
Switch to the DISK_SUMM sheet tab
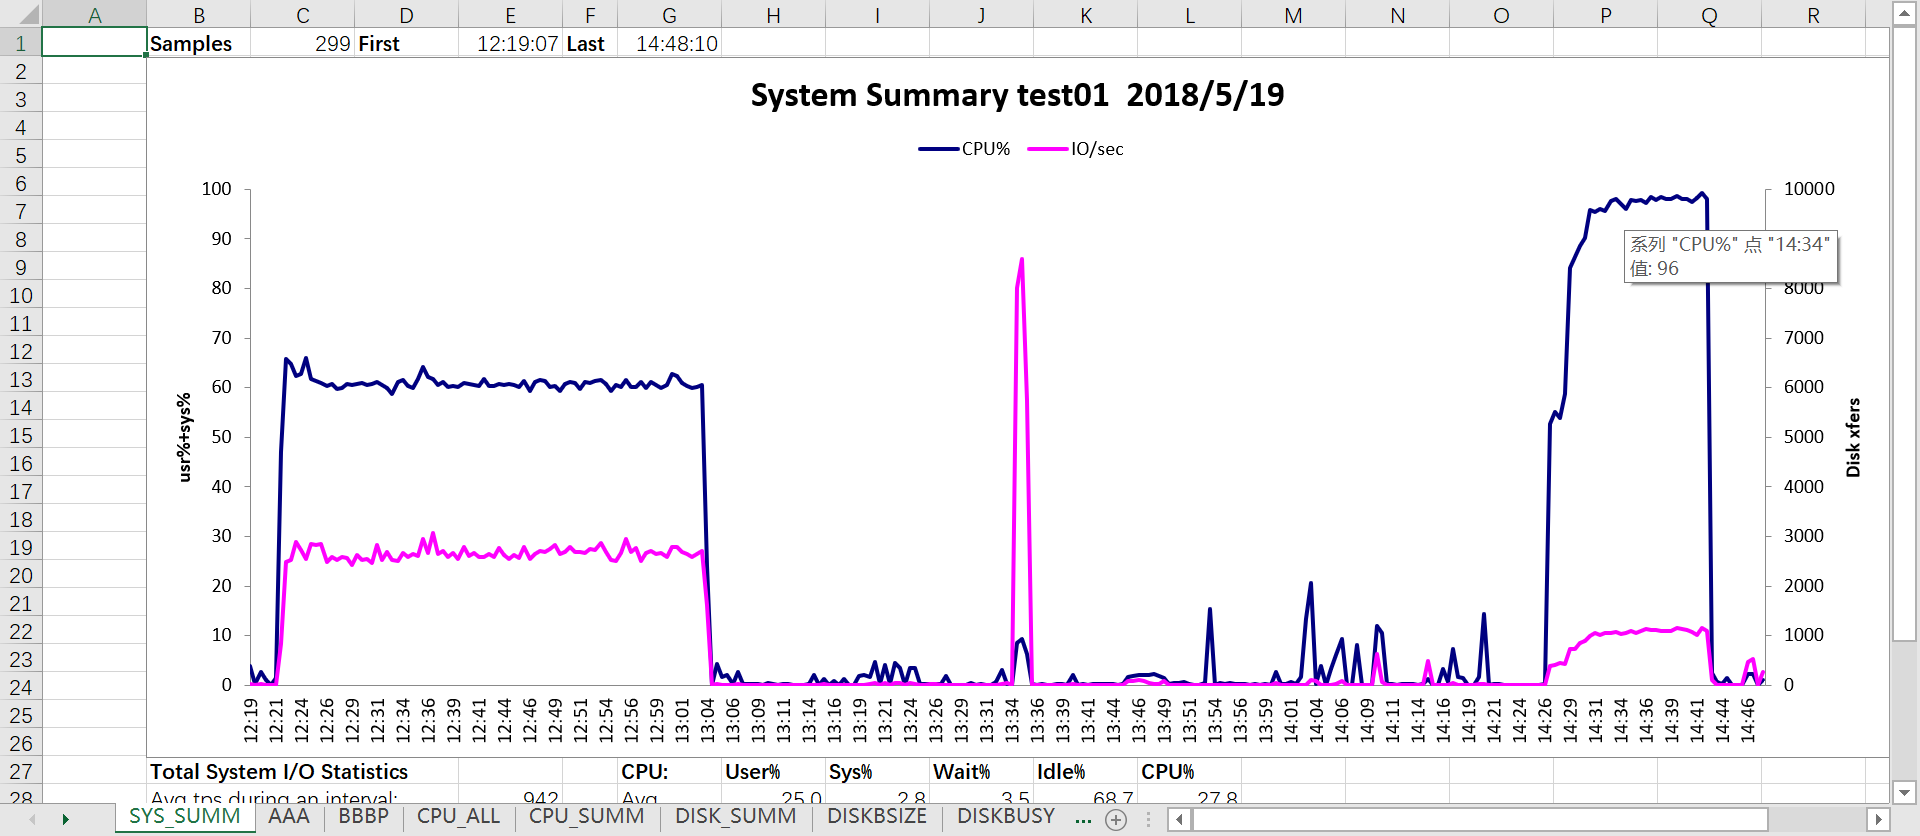tap(735, 816)
